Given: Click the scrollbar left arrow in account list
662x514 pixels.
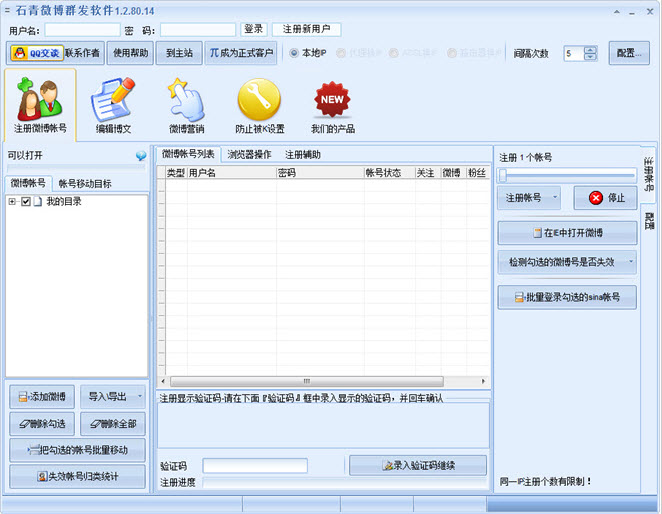Looking at the screenshot, I should pyautogui.click(x=163, y=381).
